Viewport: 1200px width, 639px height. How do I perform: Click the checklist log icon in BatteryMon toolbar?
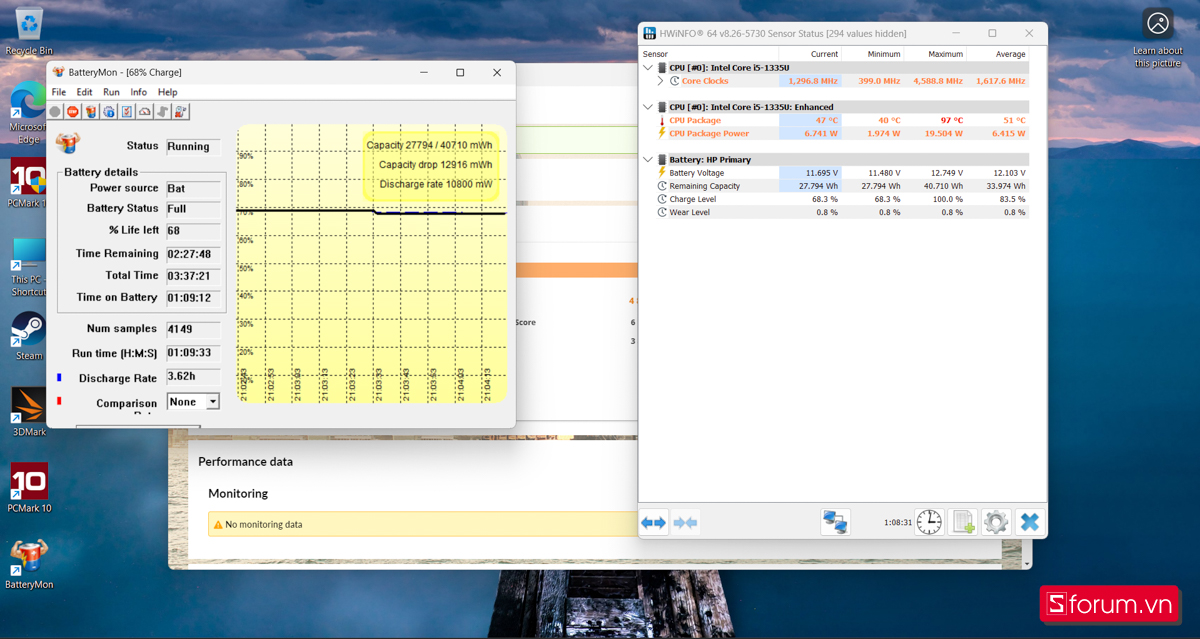[127, 112]
